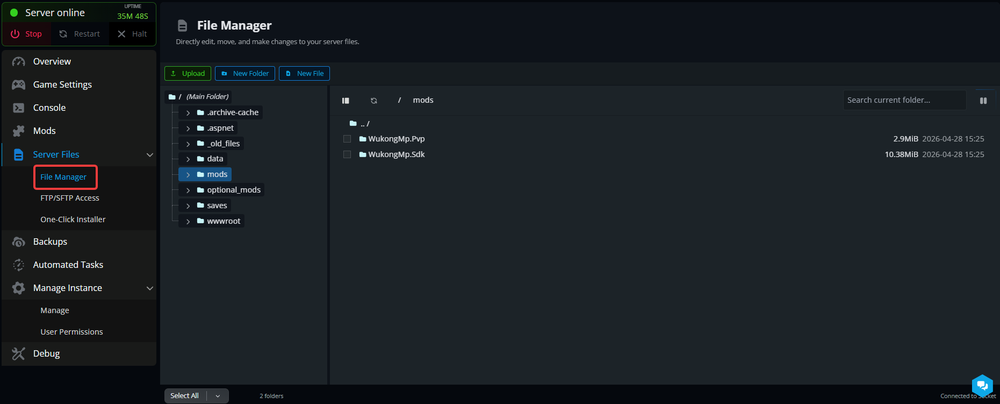Viewport: 1000px width, 404px height.
Task: Click the split-pane toggle icon beside refresh
Action: 346,100
